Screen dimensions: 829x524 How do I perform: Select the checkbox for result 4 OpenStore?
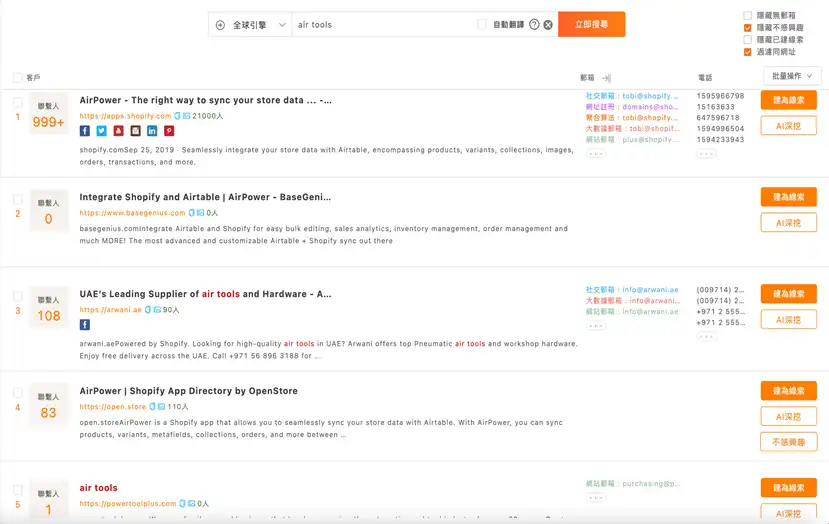17,393
